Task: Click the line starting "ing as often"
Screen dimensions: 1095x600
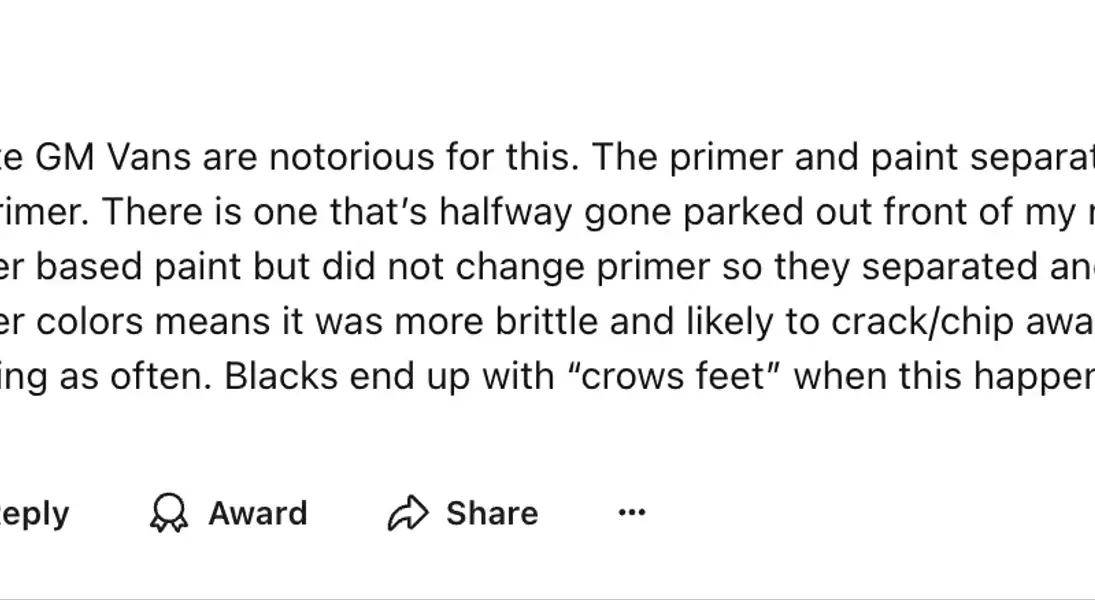Action: tap(548, 377)
